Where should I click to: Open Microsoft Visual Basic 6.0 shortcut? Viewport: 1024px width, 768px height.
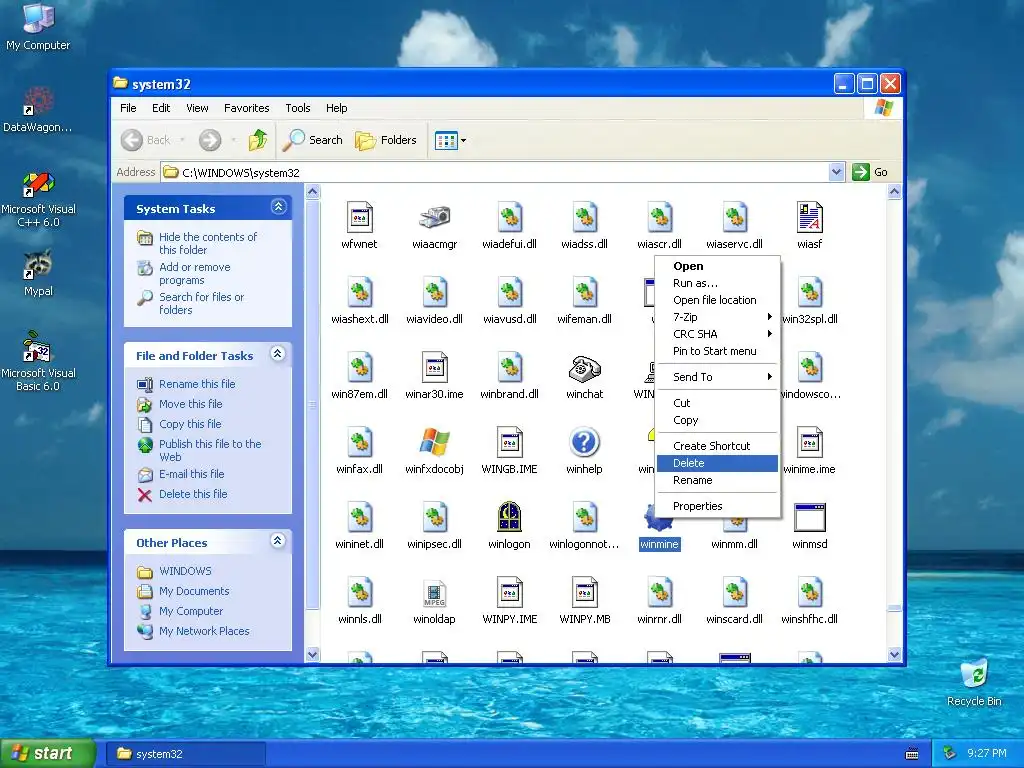(38, 362)
